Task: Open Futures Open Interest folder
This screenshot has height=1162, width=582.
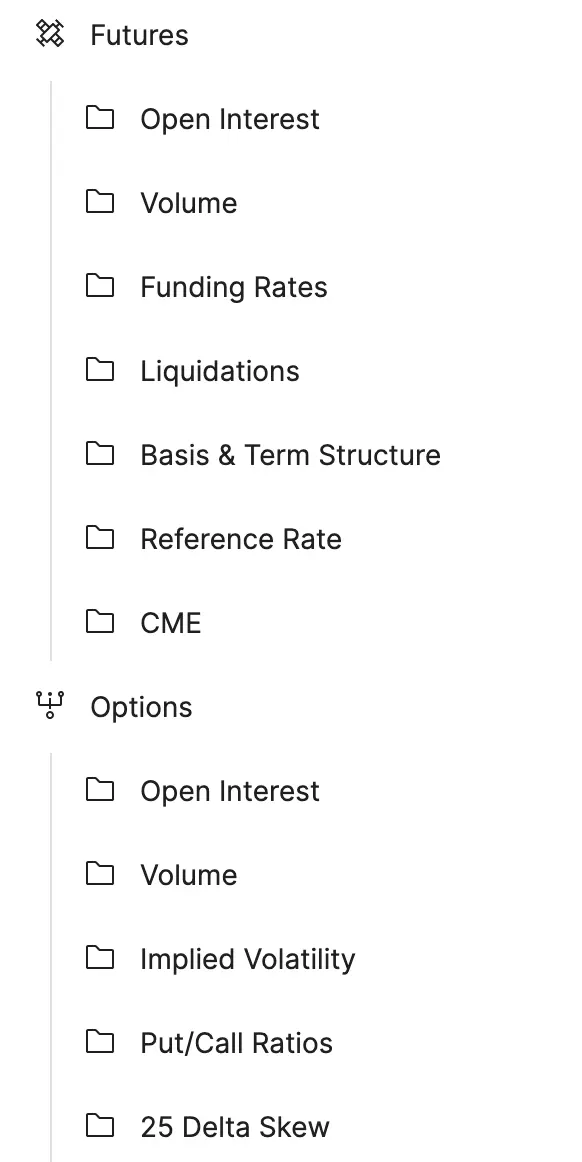Action: 230,119
